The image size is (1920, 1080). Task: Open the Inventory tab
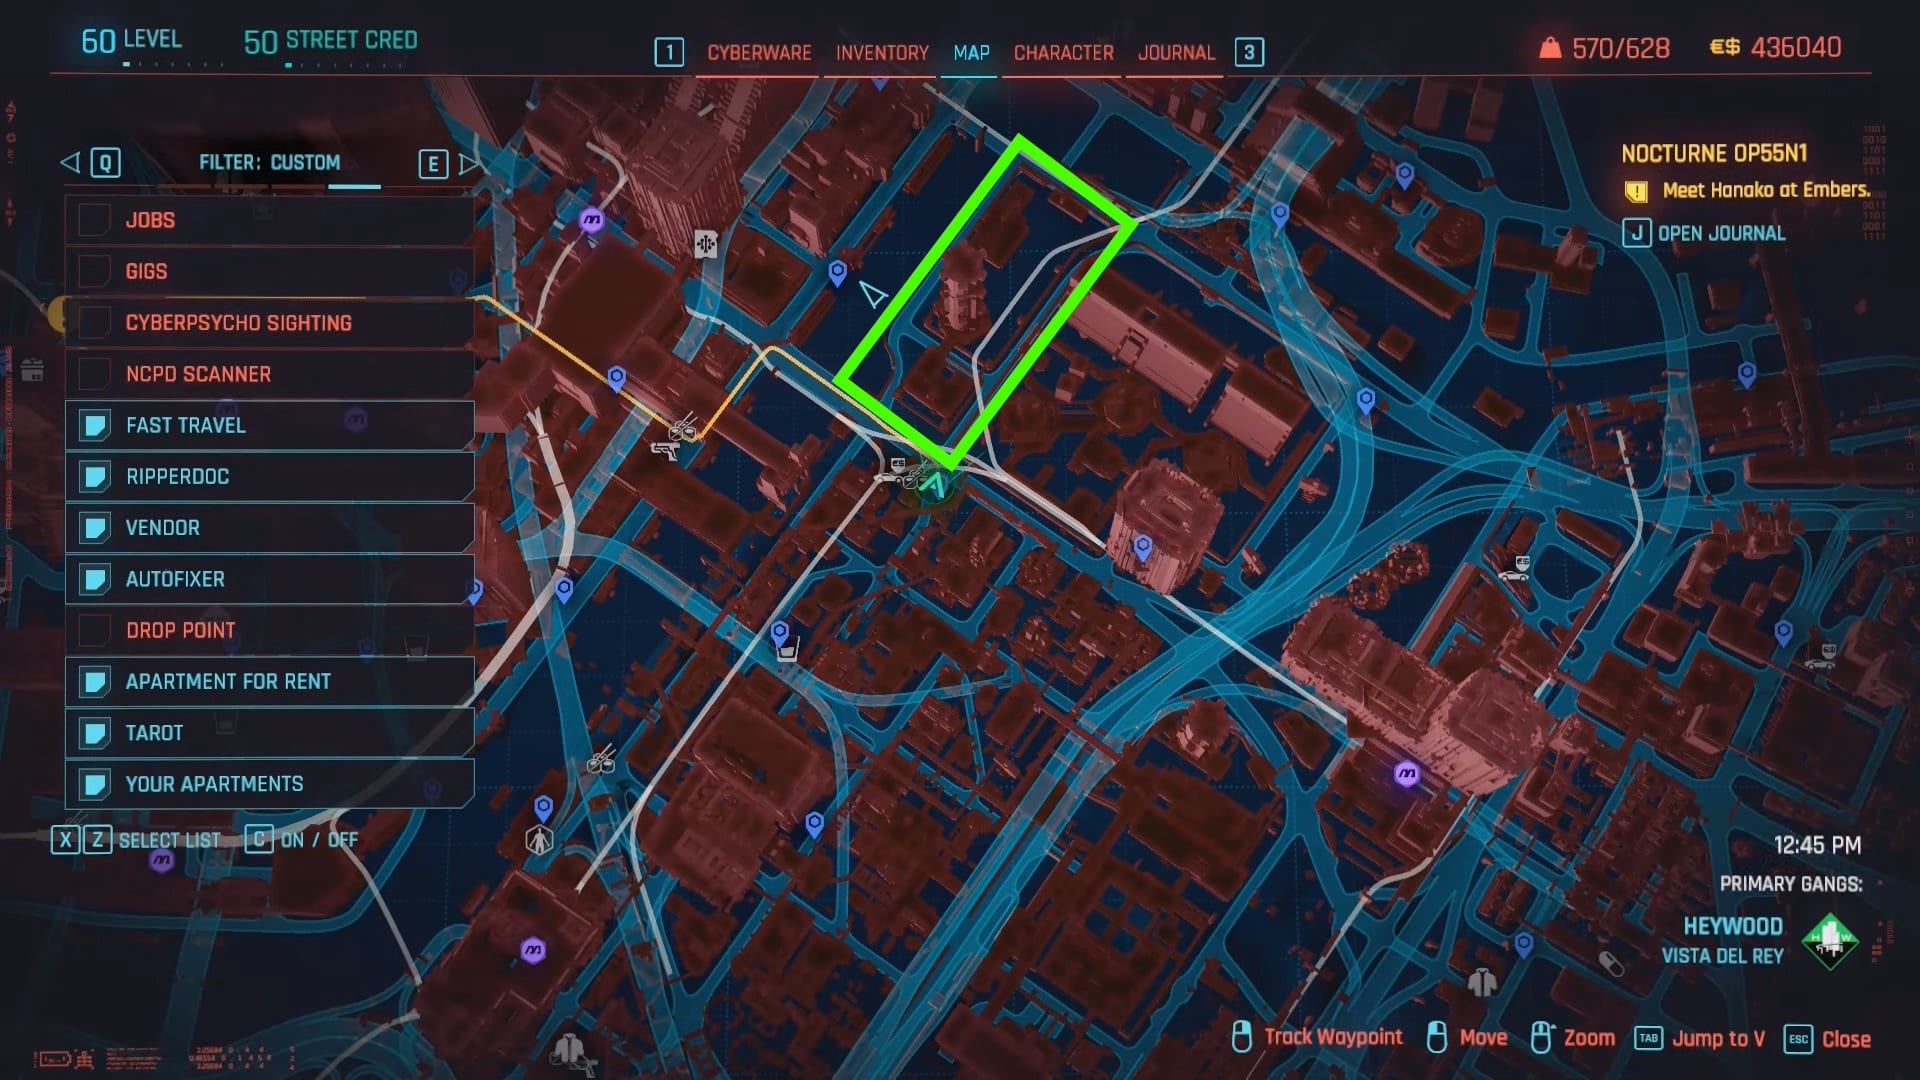click(882, 53)
